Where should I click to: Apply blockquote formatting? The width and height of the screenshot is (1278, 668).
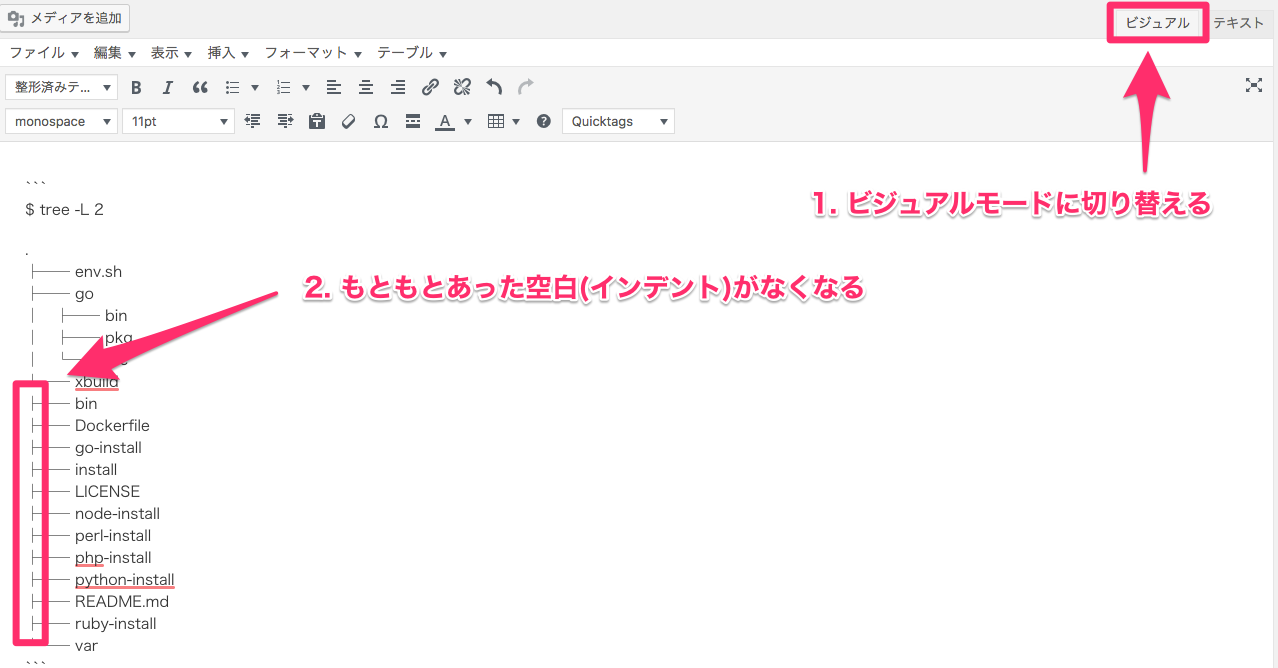(x=200, y=87)
